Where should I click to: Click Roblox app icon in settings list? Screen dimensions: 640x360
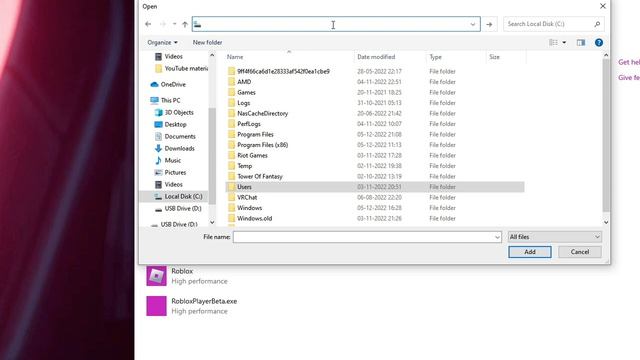(x=156, y=276)
